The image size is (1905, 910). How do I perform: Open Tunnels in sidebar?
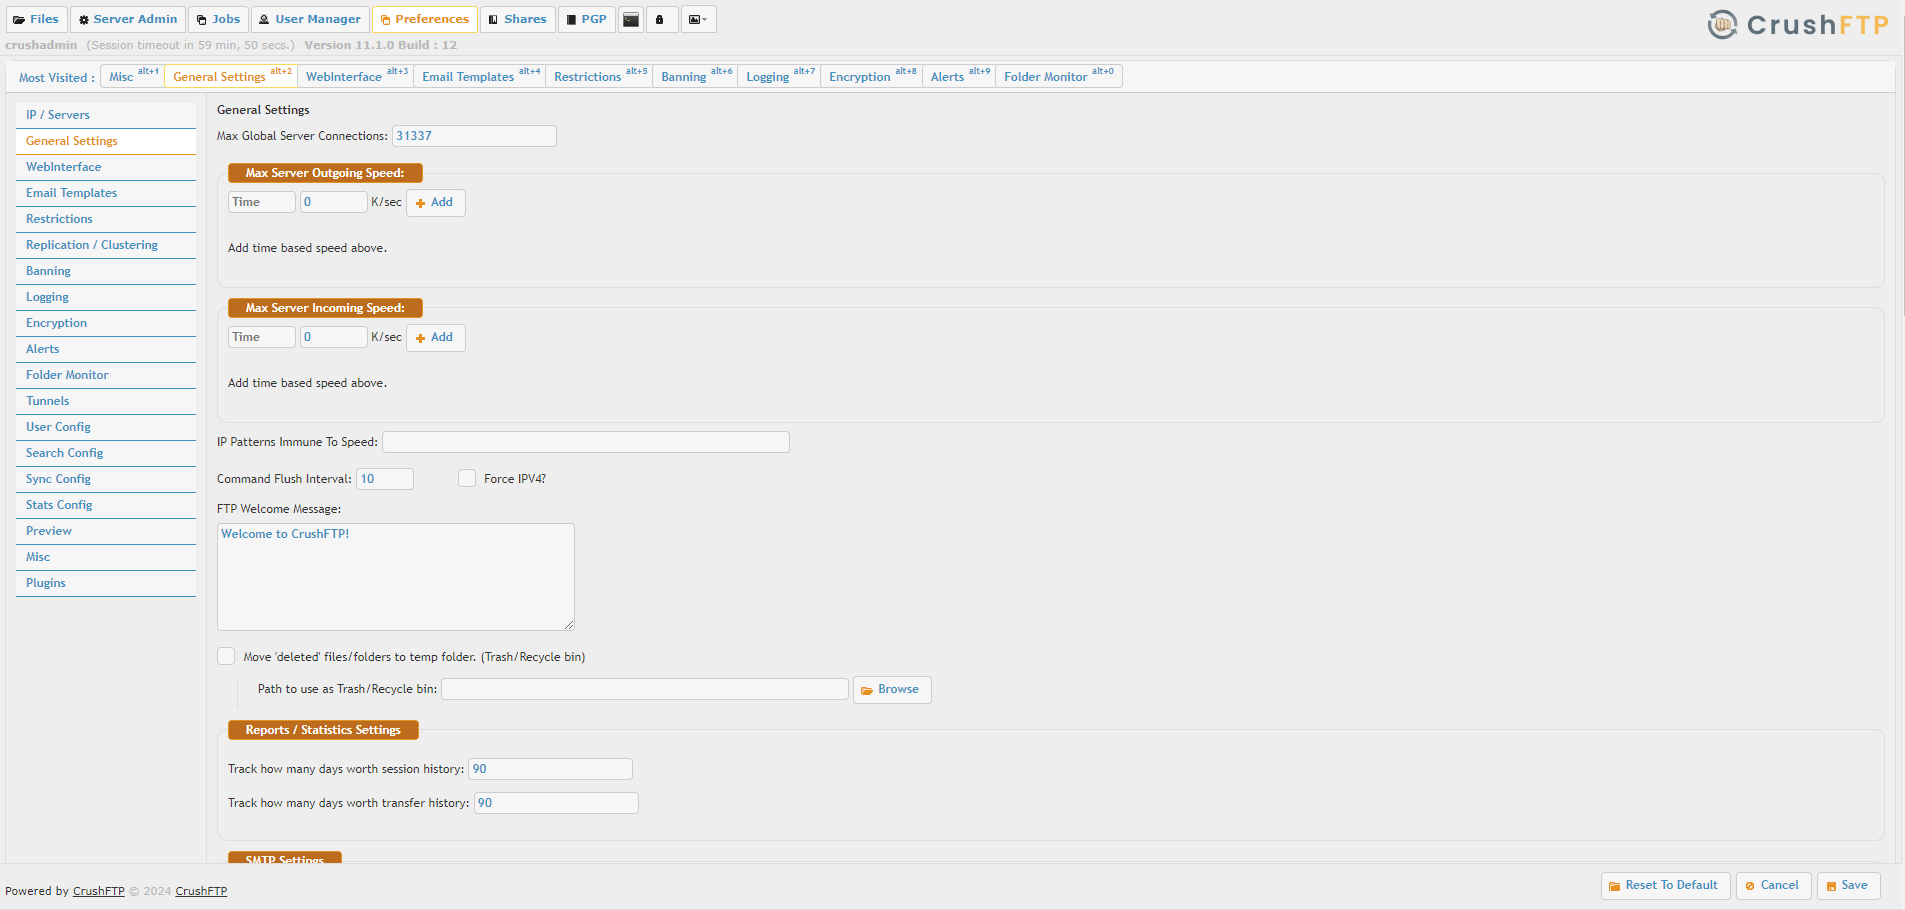[106, 401]
